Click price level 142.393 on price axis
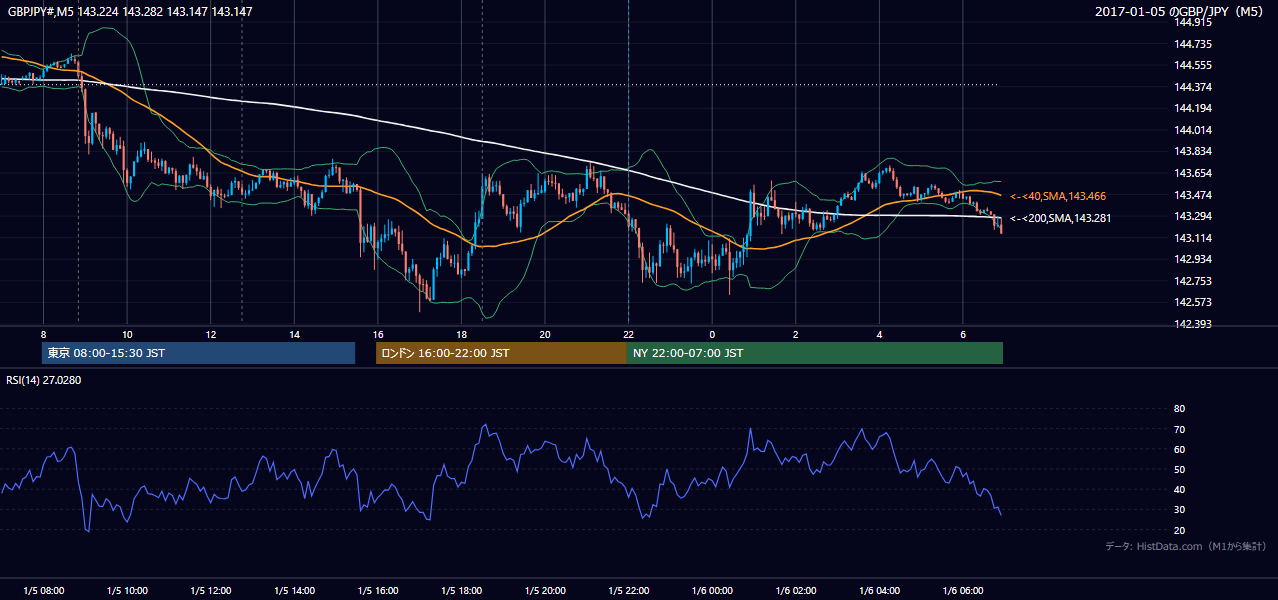The height and width of the screenshot is (600, 1278). tap(1193, 324)
